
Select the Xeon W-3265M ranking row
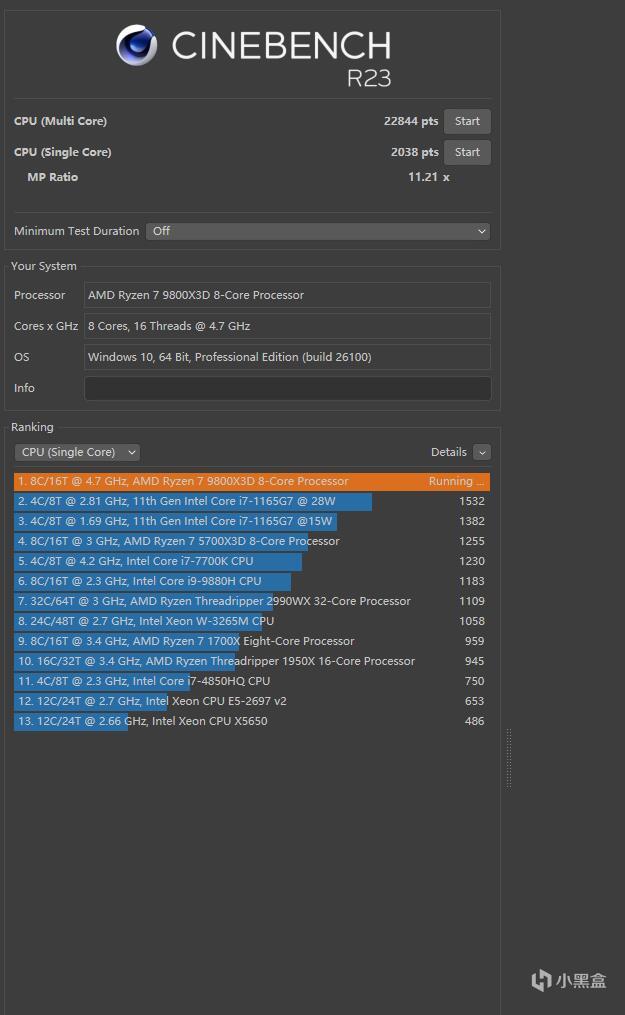[x=252, y=621]
